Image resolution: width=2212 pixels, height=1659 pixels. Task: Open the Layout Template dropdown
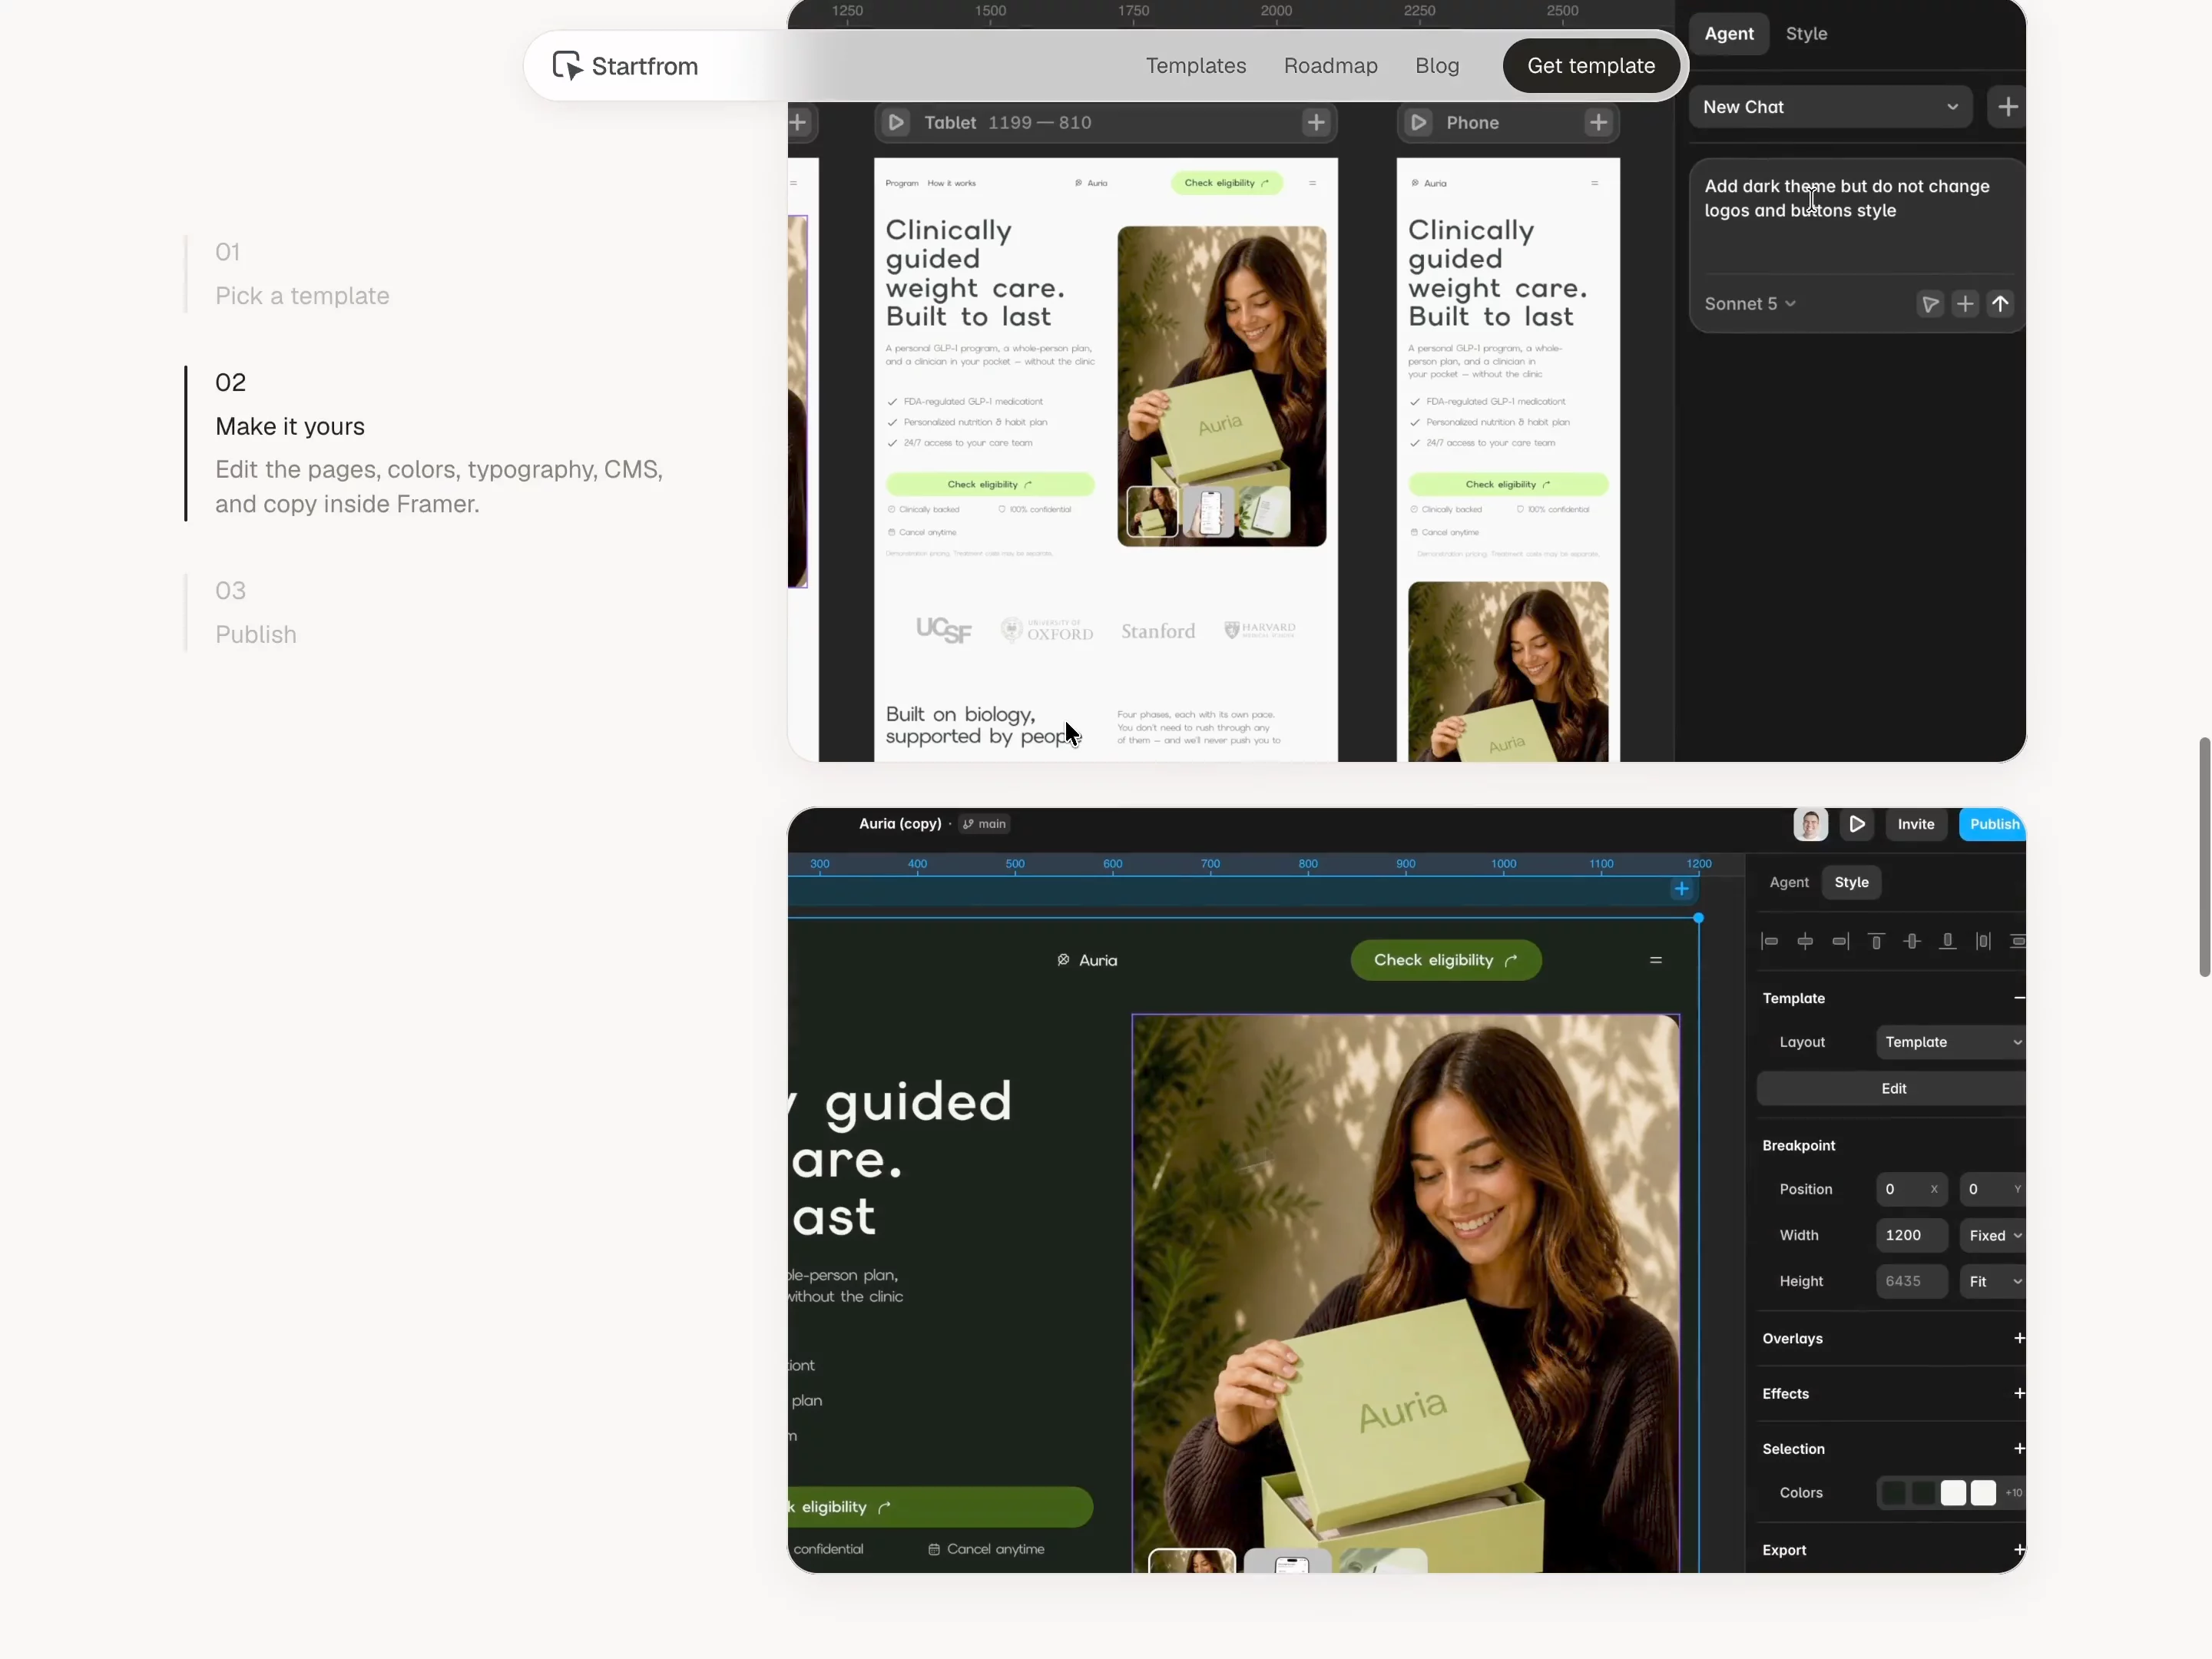(x=1950, y=1042)
